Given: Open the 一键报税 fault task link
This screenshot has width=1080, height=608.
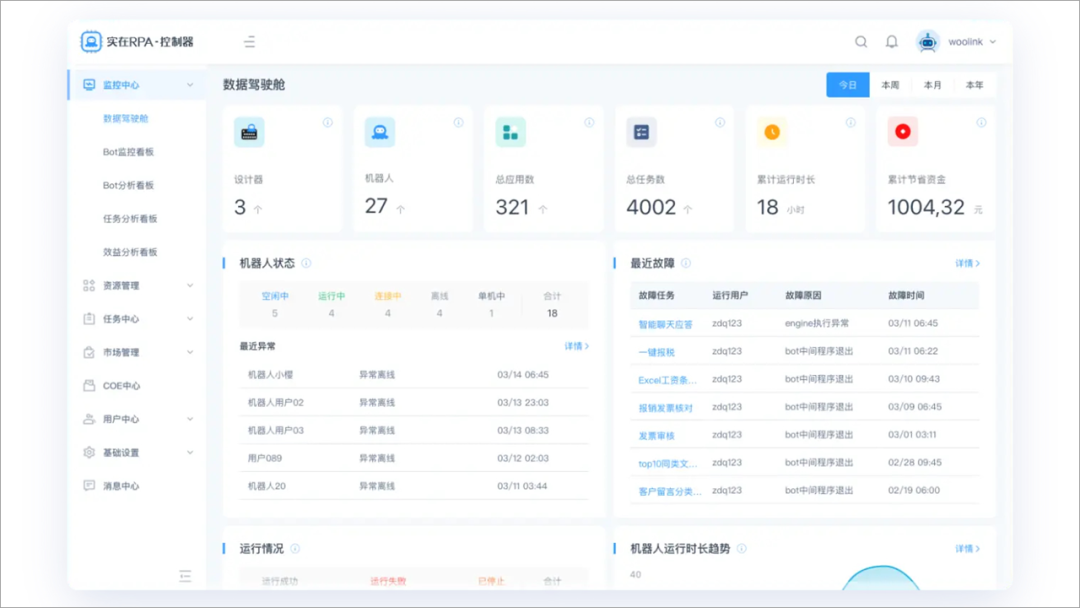Looking at the screenshot, I should [656, 352].
